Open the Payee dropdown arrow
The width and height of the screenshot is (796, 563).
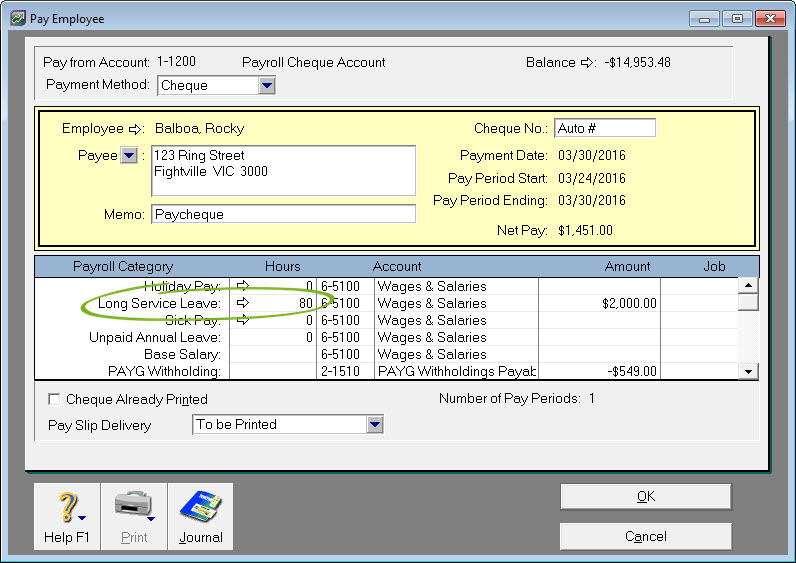[x=129, y=156]
